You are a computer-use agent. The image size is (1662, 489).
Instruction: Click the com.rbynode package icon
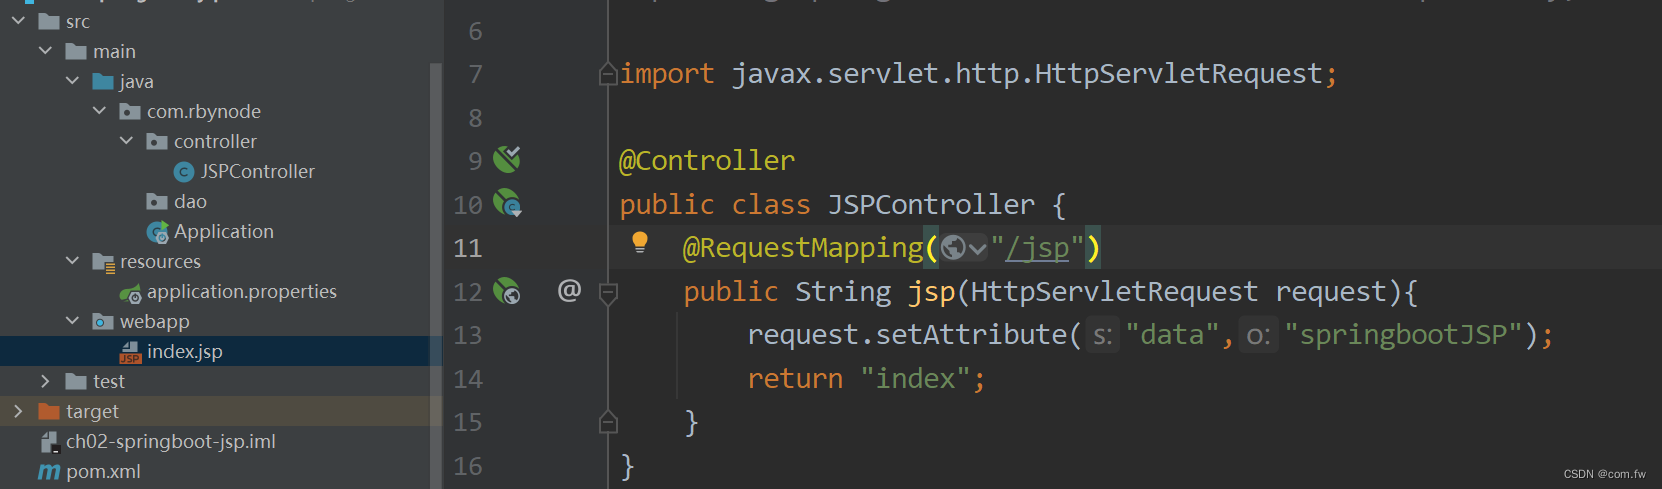coord(130,111)
